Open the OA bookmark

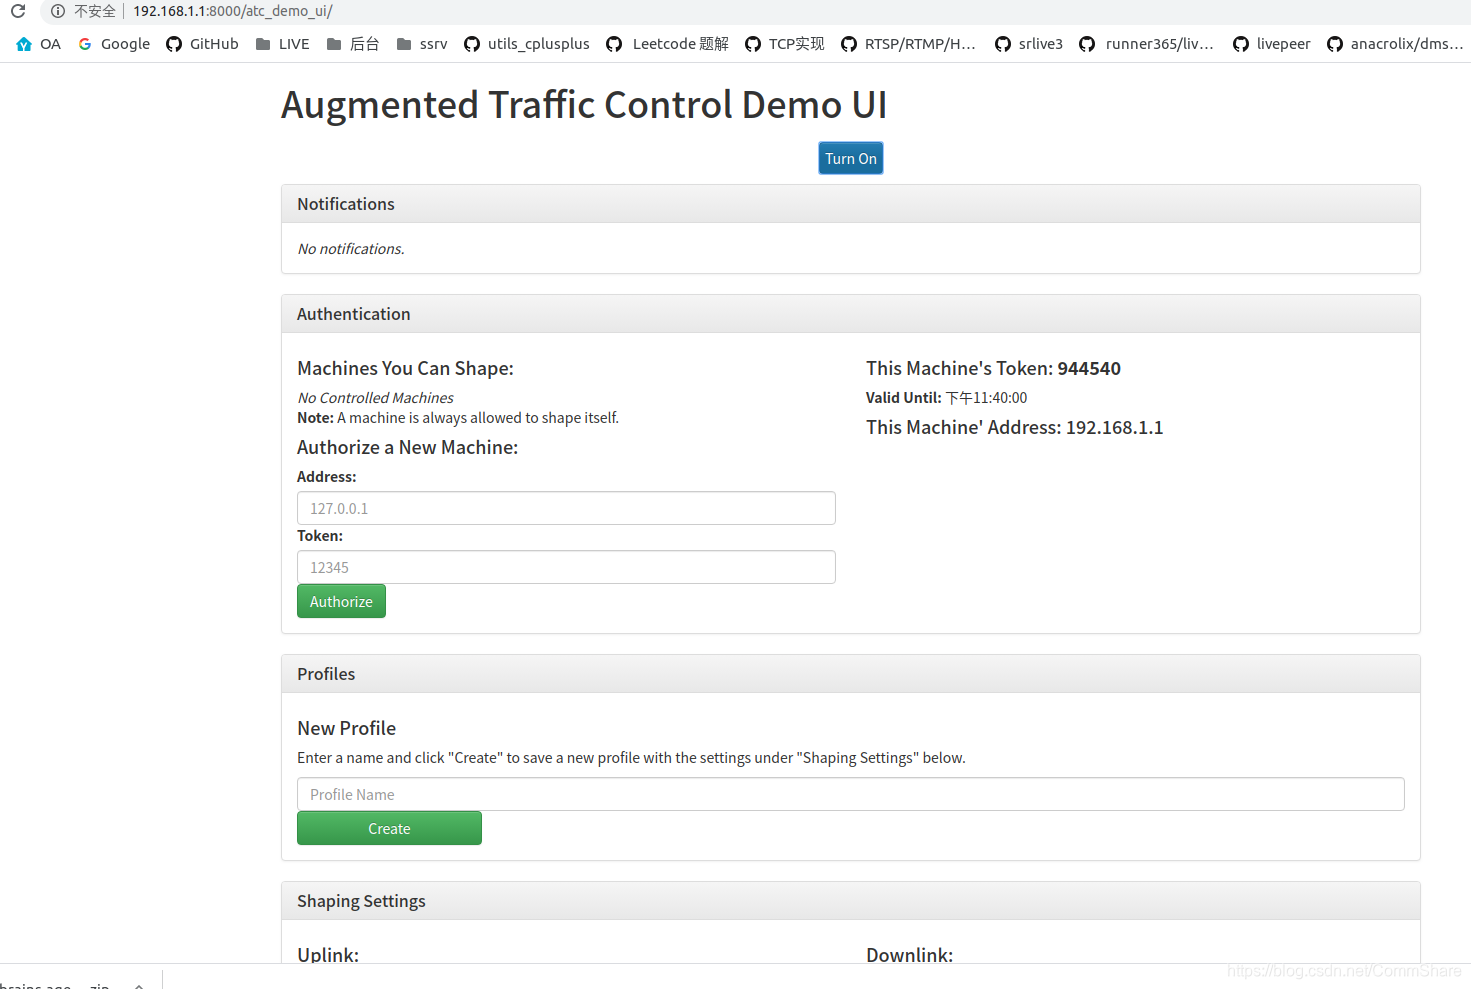point(39,44)
